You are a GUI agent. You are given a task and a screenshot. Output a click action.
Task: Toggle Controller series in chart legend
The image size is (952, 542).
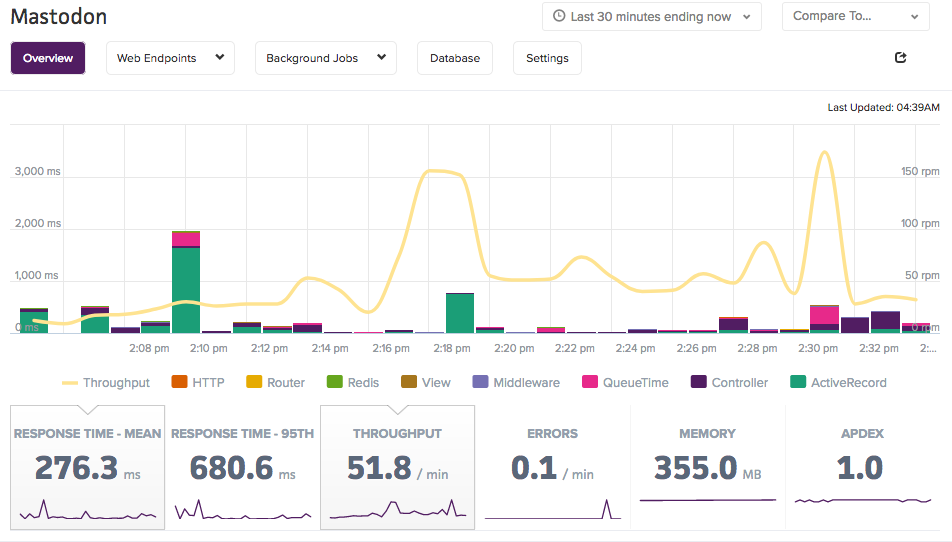[730, 382]
